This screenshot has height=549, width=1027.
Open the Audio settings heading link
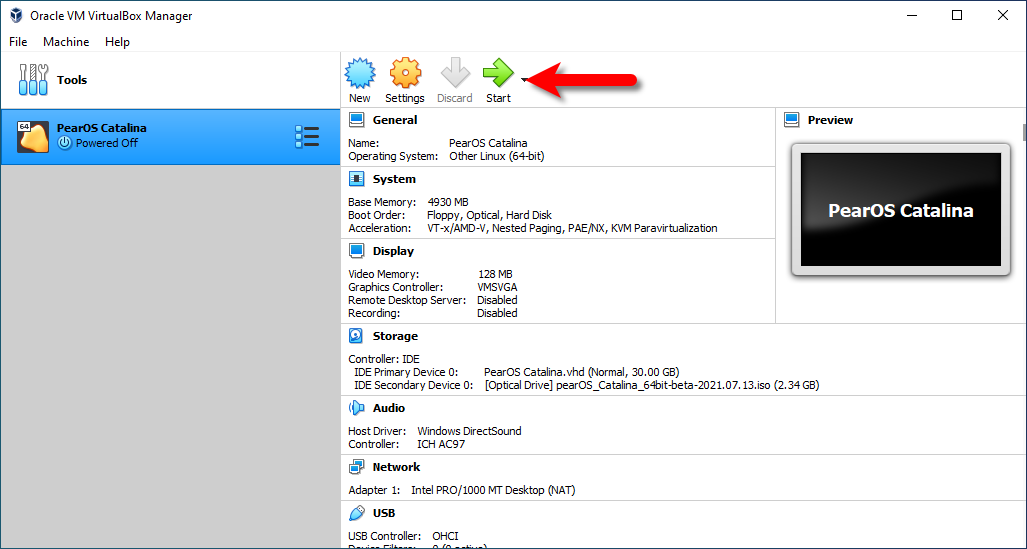(389, 408)
